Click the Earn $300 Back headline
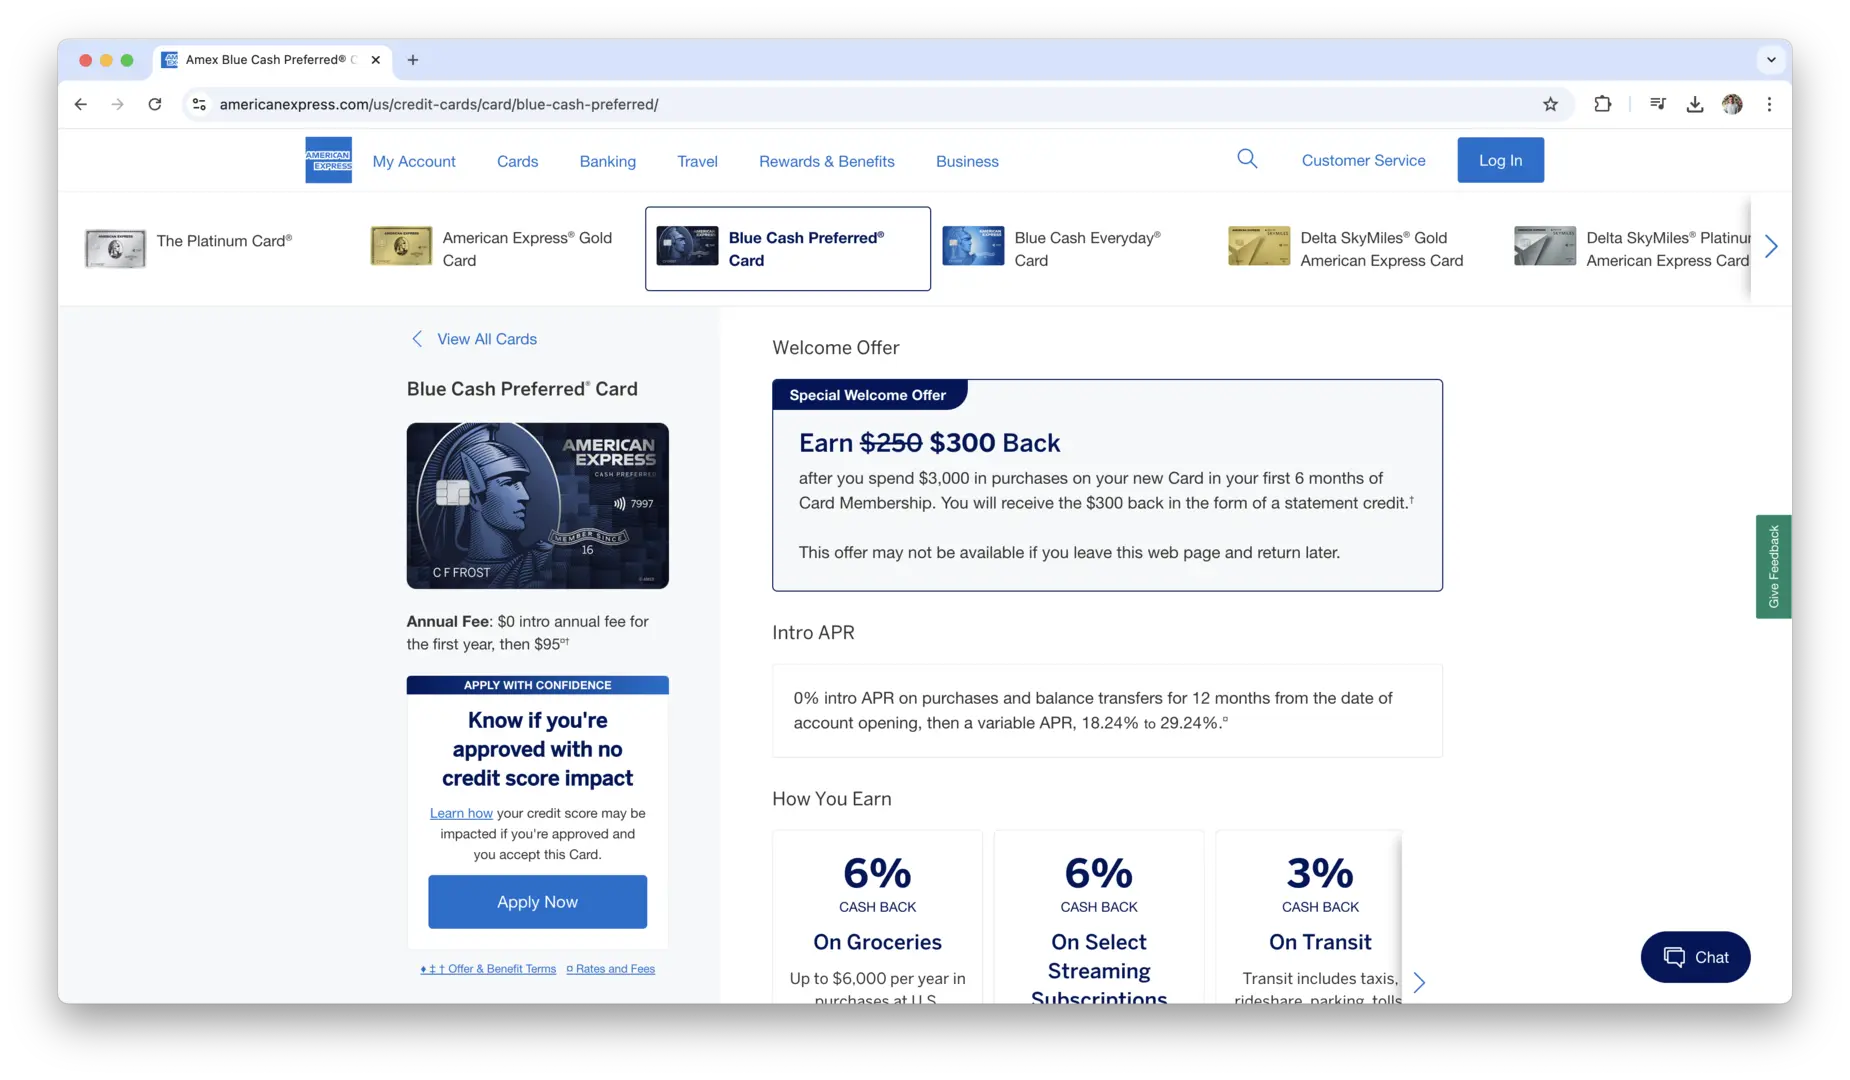This screenshot has height=1080, width=1850. tap(929, 443)
